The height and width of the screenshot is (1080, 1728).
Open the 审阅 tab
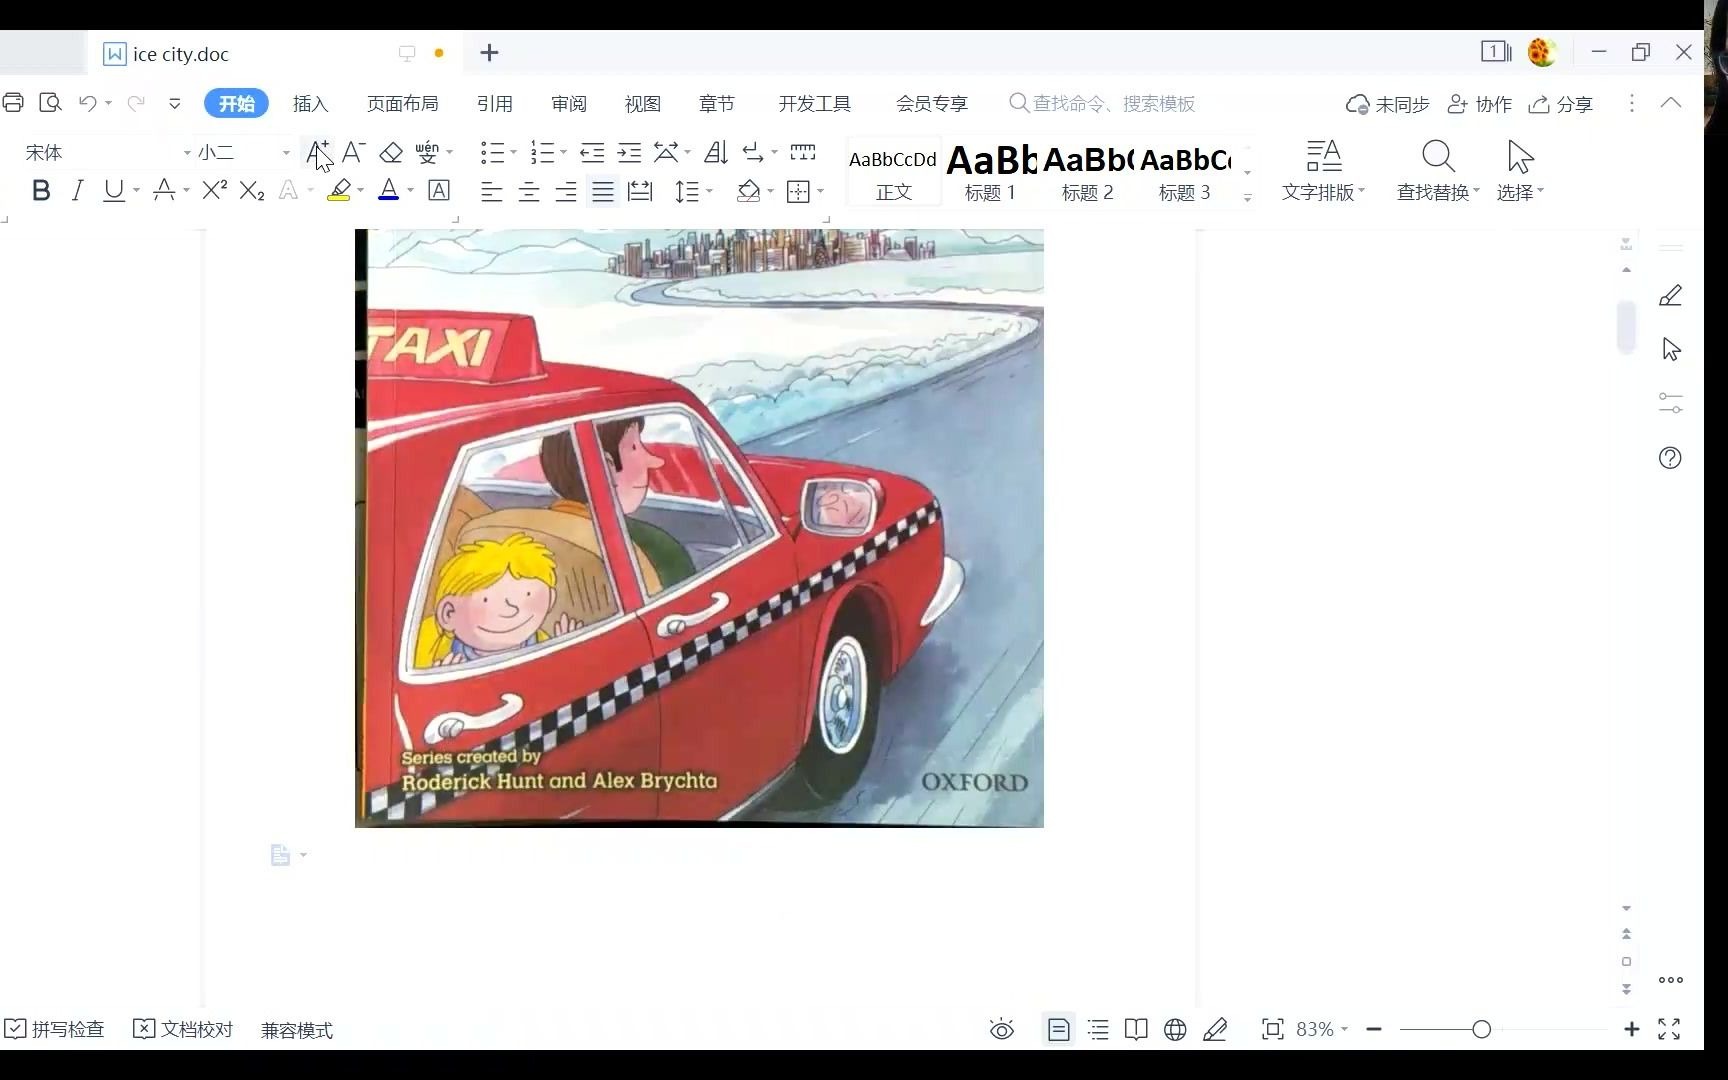coord(568,103)
